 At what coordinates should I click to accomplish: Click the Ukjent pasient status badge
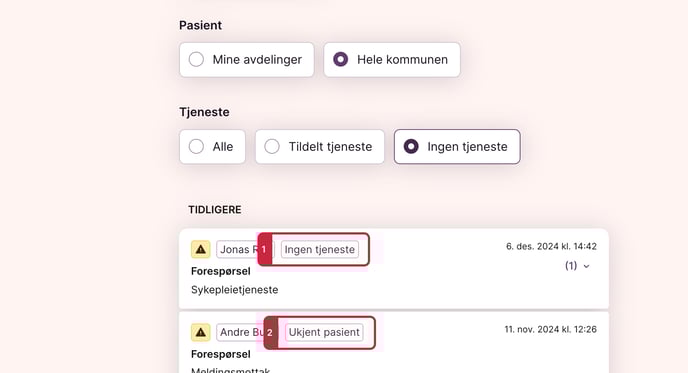pyautogui.click(x=324, y=332)
